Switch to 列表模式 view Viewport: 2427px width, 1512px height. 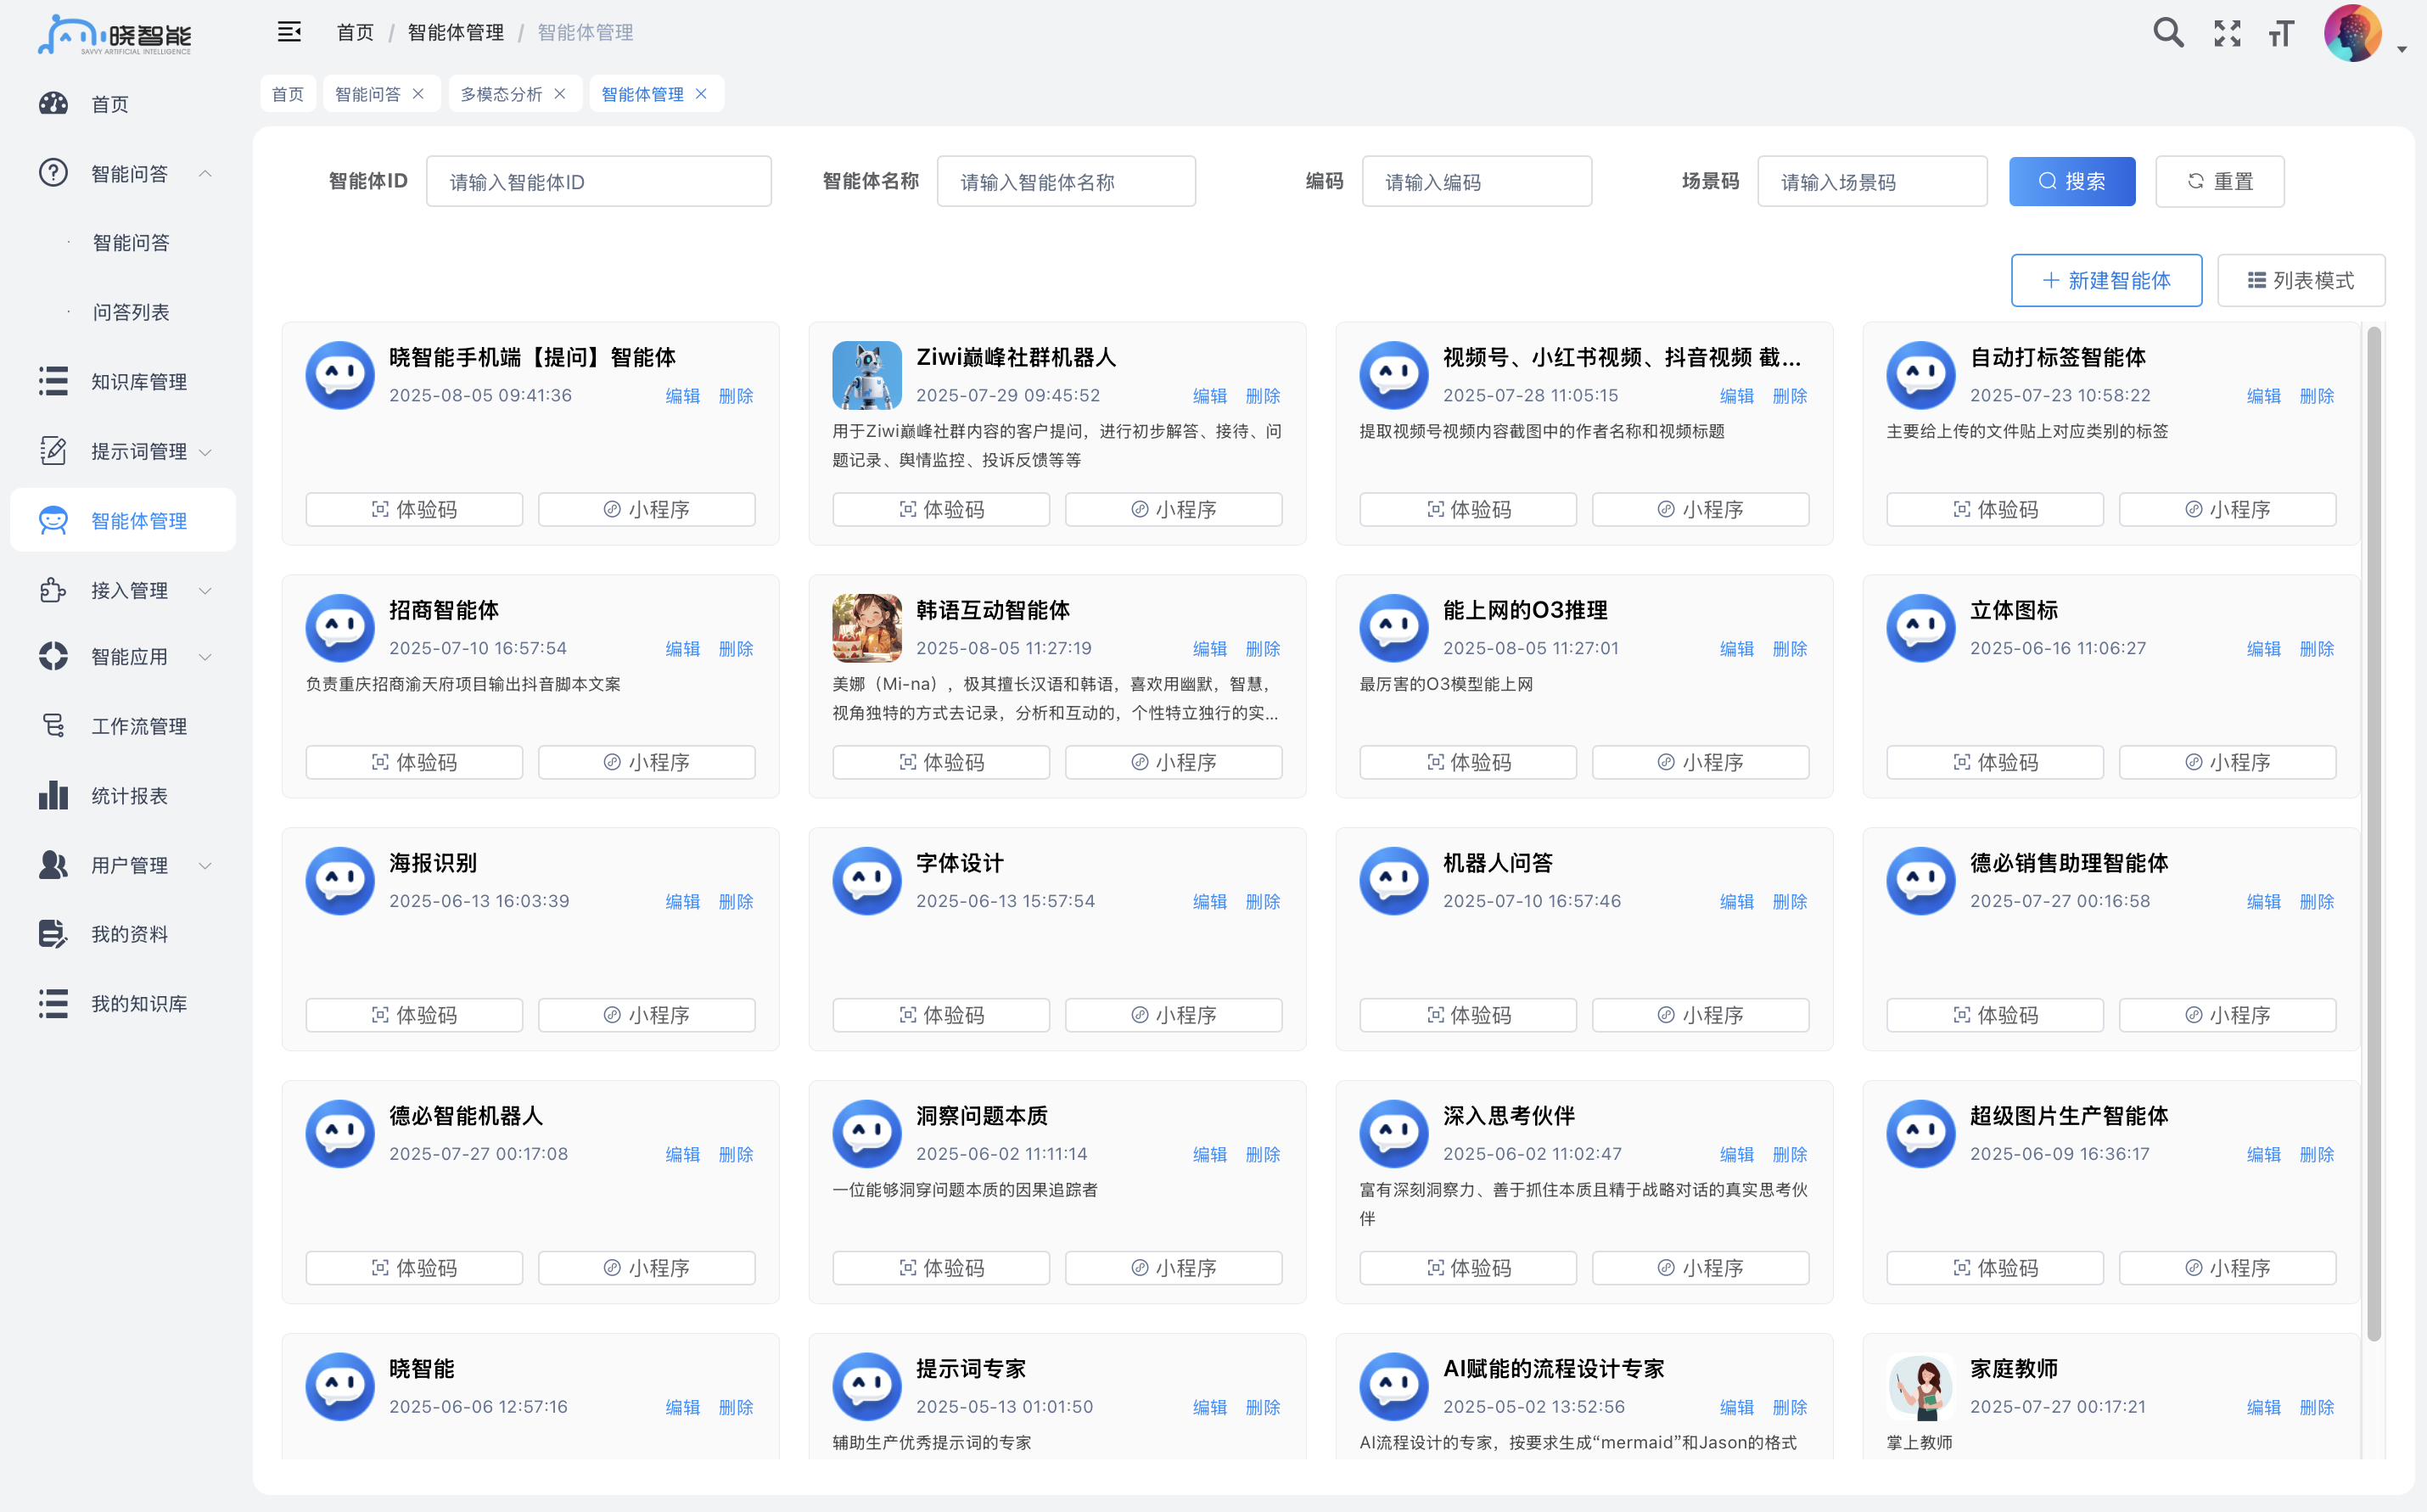(x=2300, y=280)
